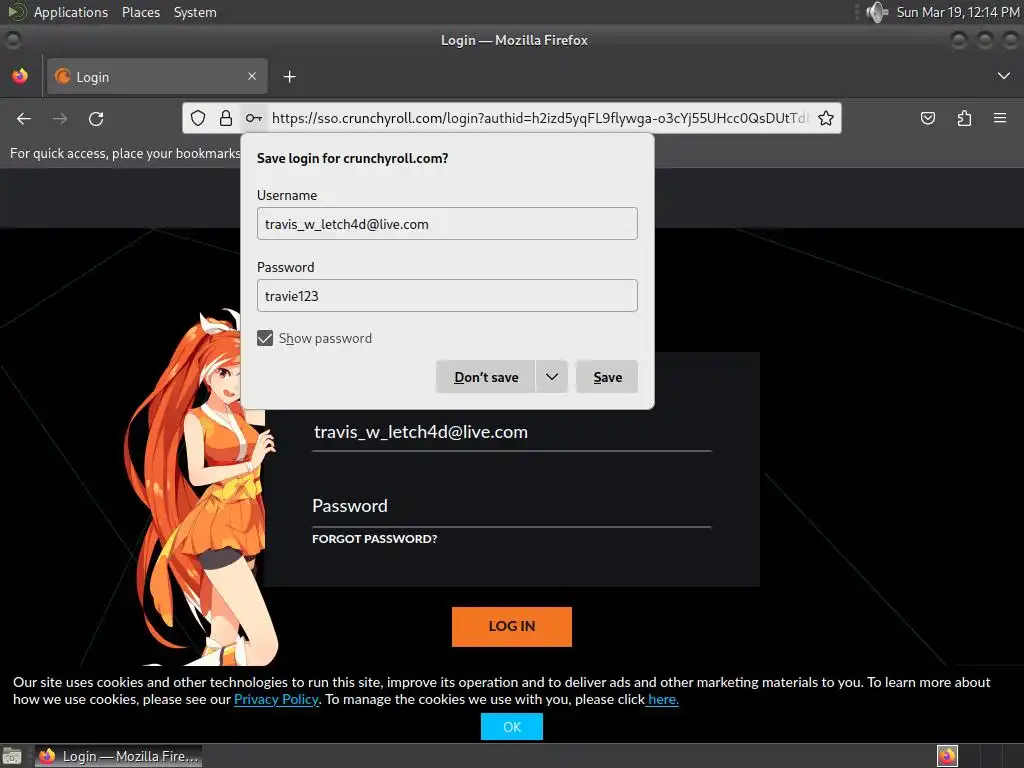The image size is (1024, 768).
Task: Open the tracking protection shield icon
Action: point(198,118)
